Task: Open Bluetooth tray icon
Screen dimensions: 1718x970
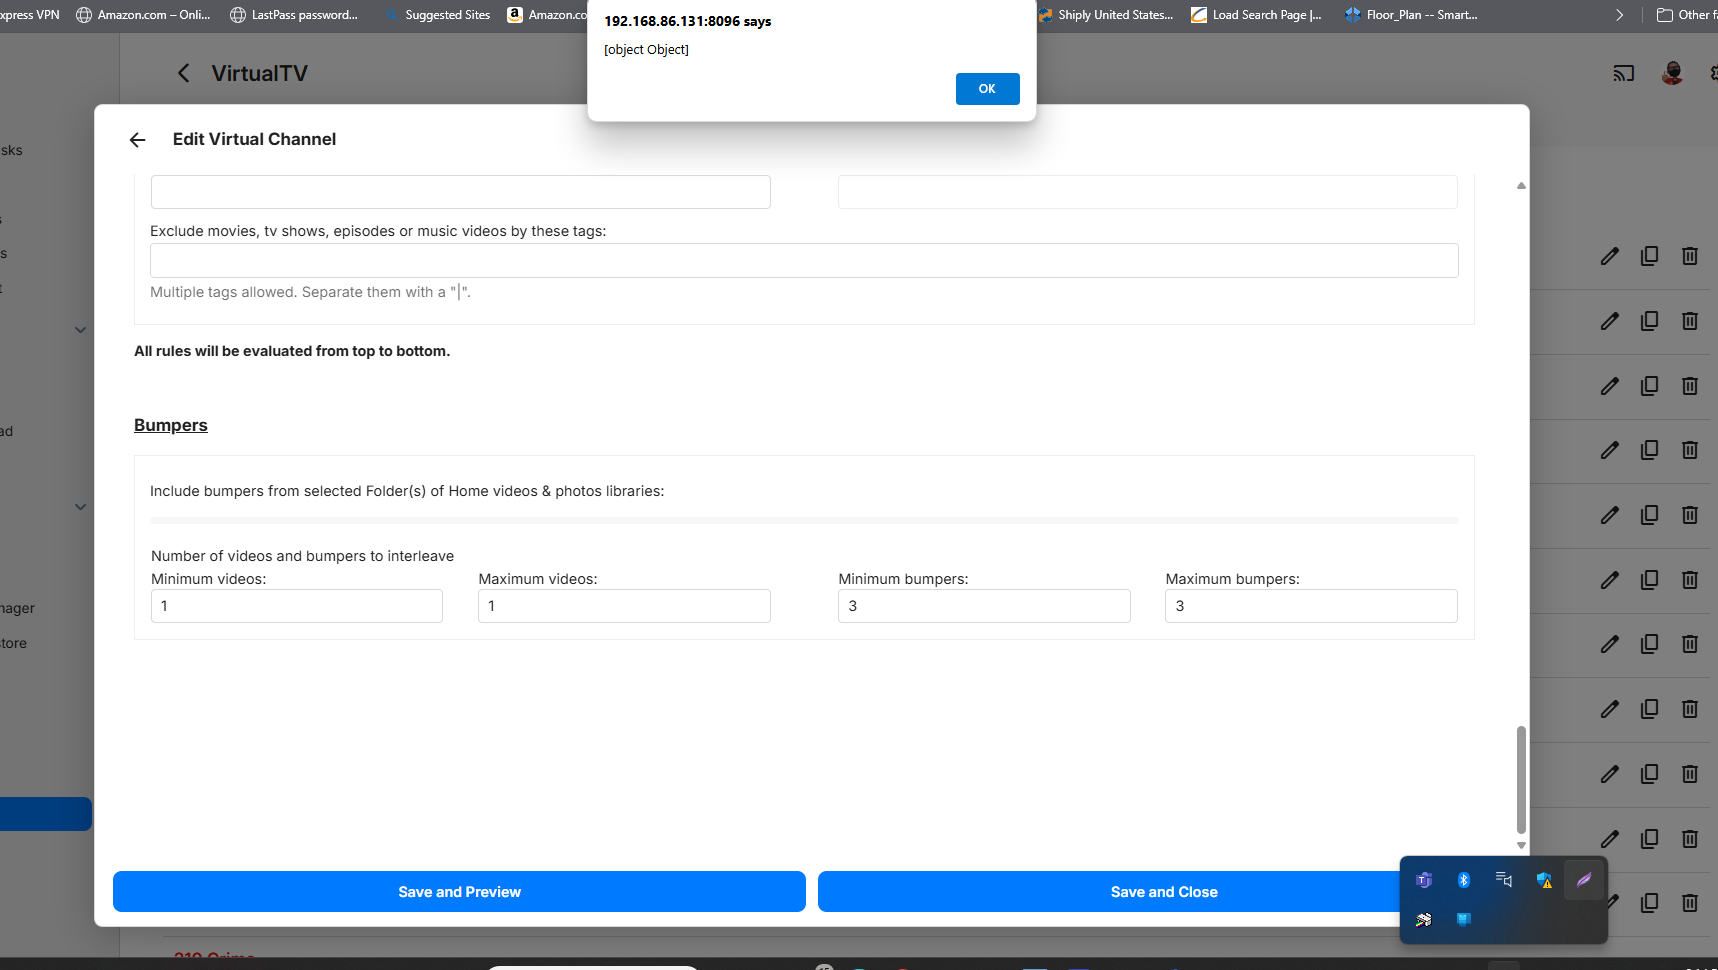Action: click(1464, 880)
